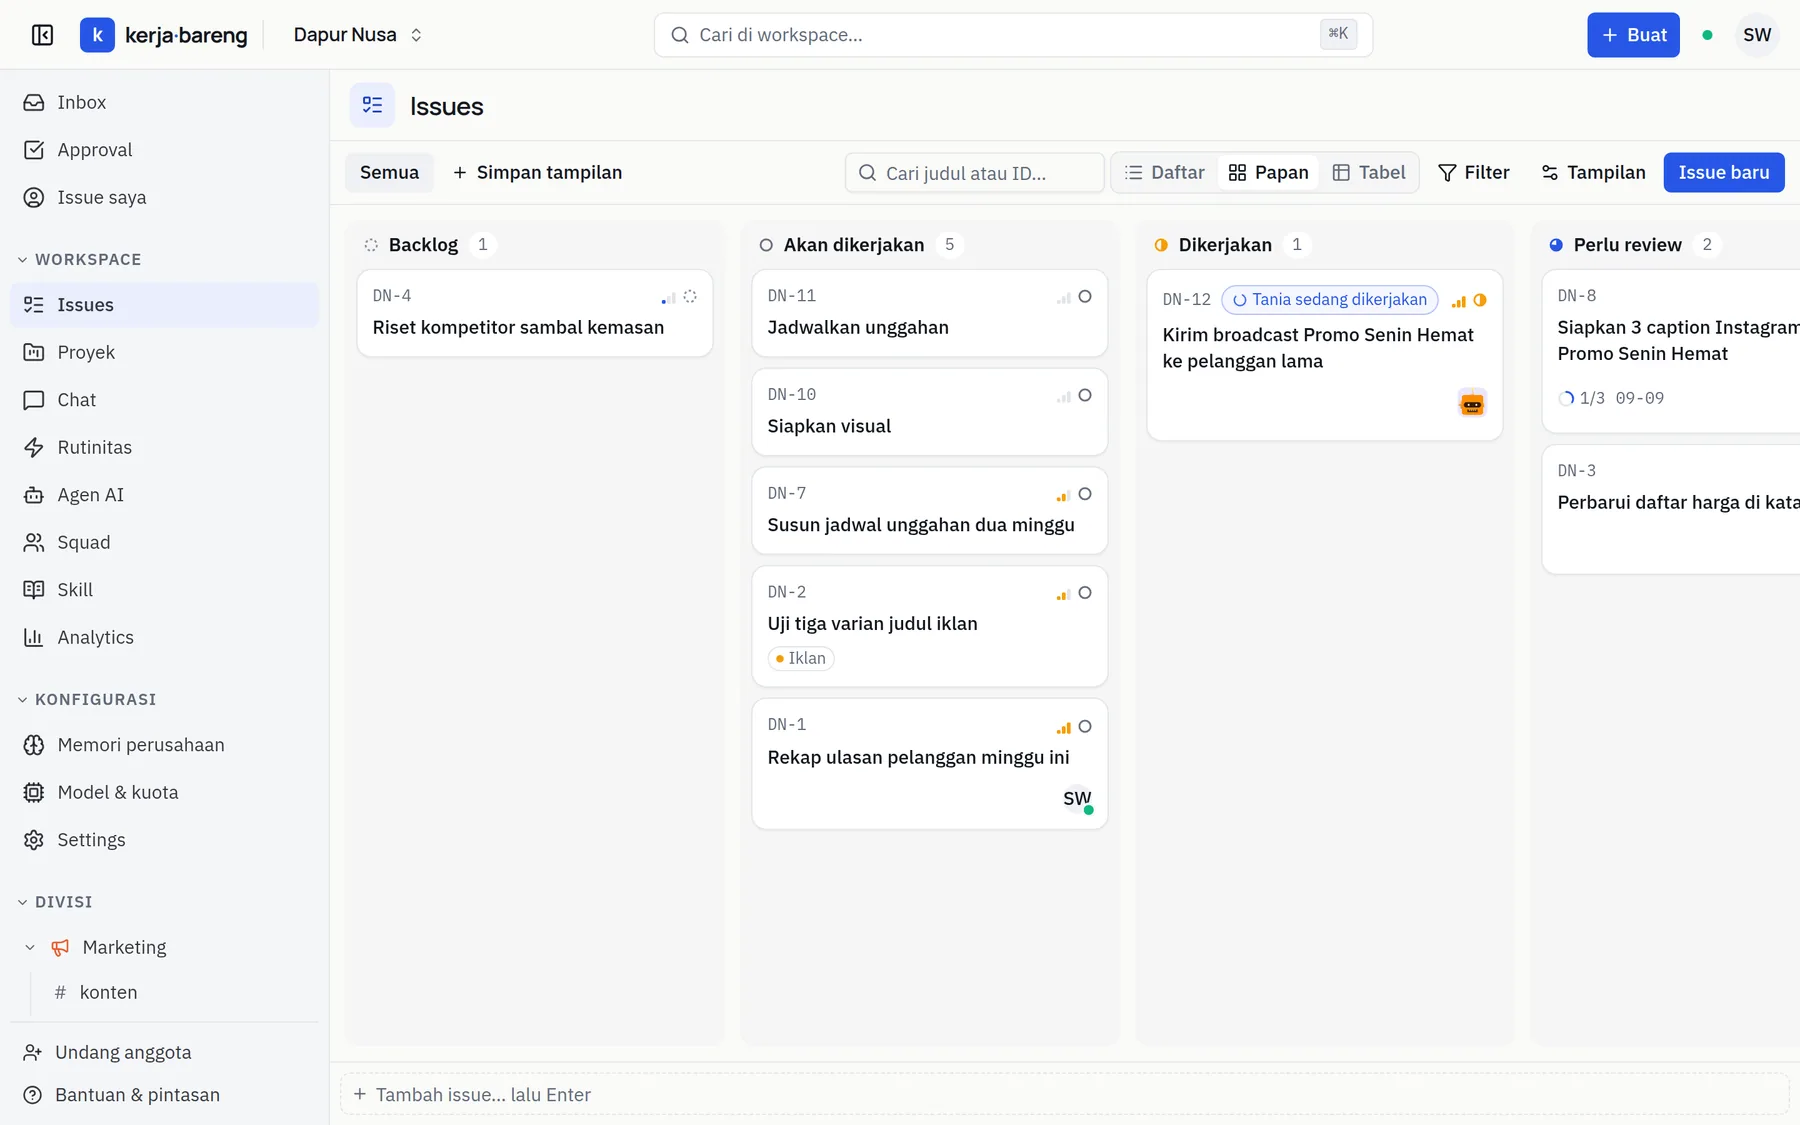This screenshot has height=1125, width=1800.
Task: Open Chat from sidebar
Action: tap(164, 400)
